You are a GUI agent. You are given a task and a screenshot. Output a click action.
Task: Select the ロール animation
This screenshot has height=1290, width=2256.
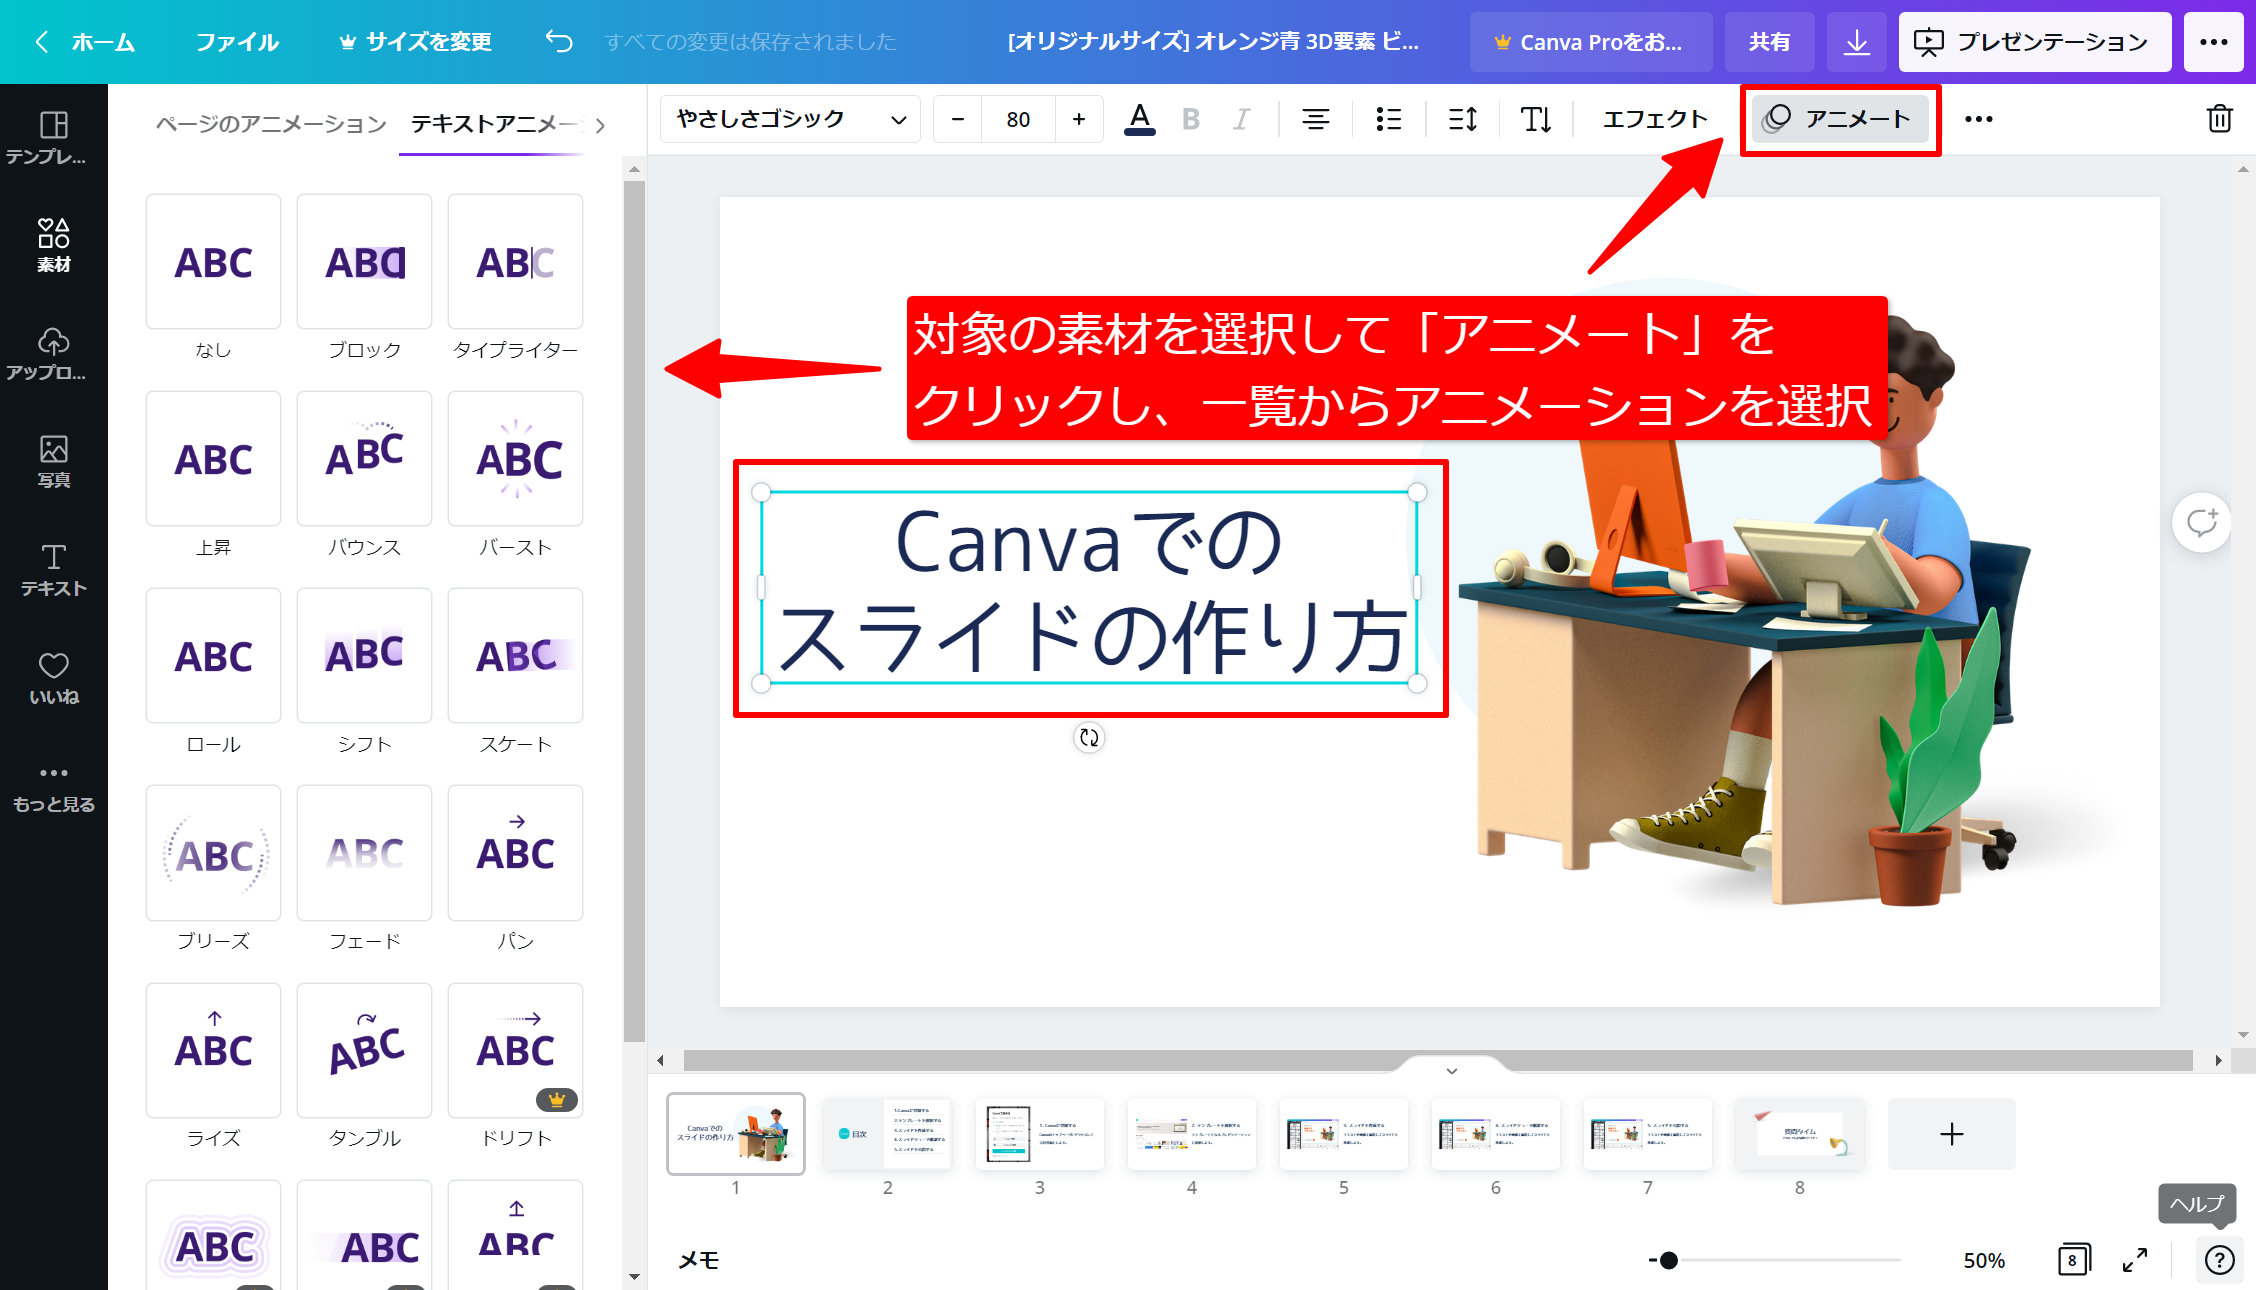(x=213, y=656)
